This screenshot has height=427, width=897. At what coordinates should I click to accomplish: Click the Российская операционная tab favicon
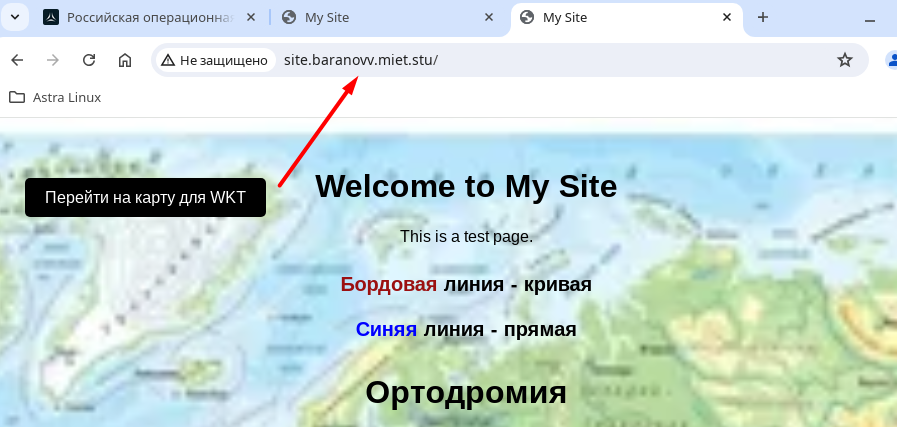51,18
